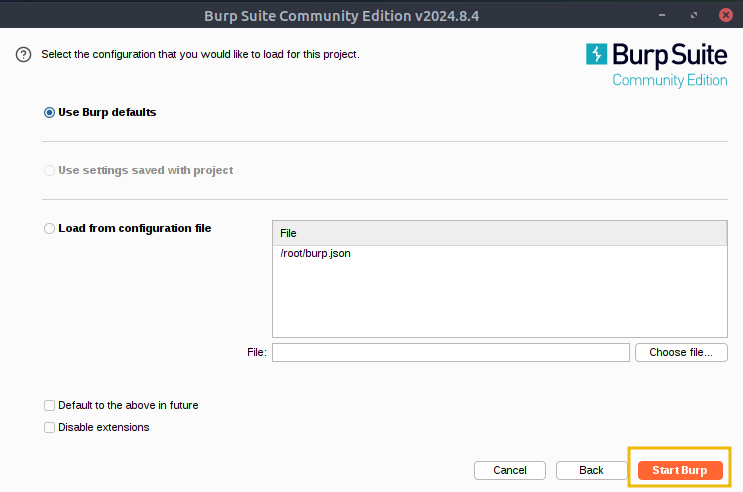Focus the File path input field

point(451,353)
